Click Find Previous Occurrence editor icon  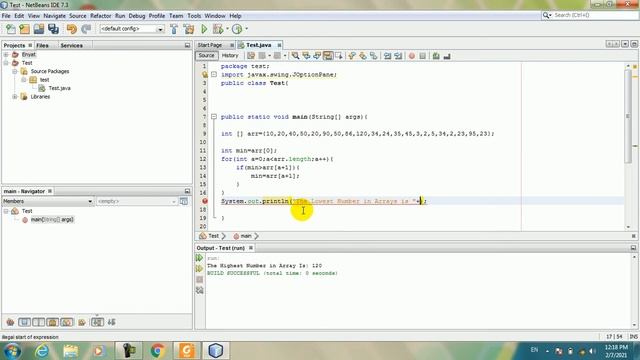(306, 56)
